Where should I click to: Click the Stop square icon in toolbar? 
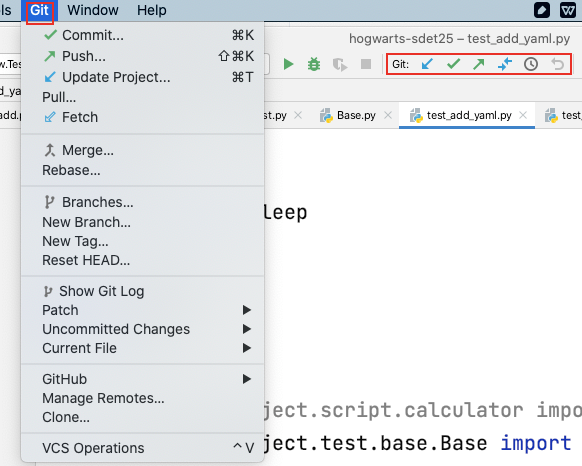point(366,64)
